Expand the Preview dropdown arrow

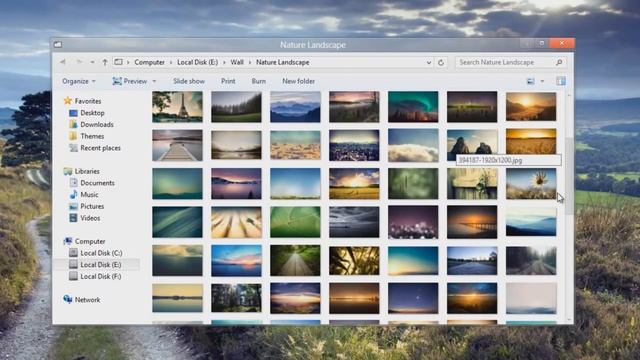pos(154,81)
